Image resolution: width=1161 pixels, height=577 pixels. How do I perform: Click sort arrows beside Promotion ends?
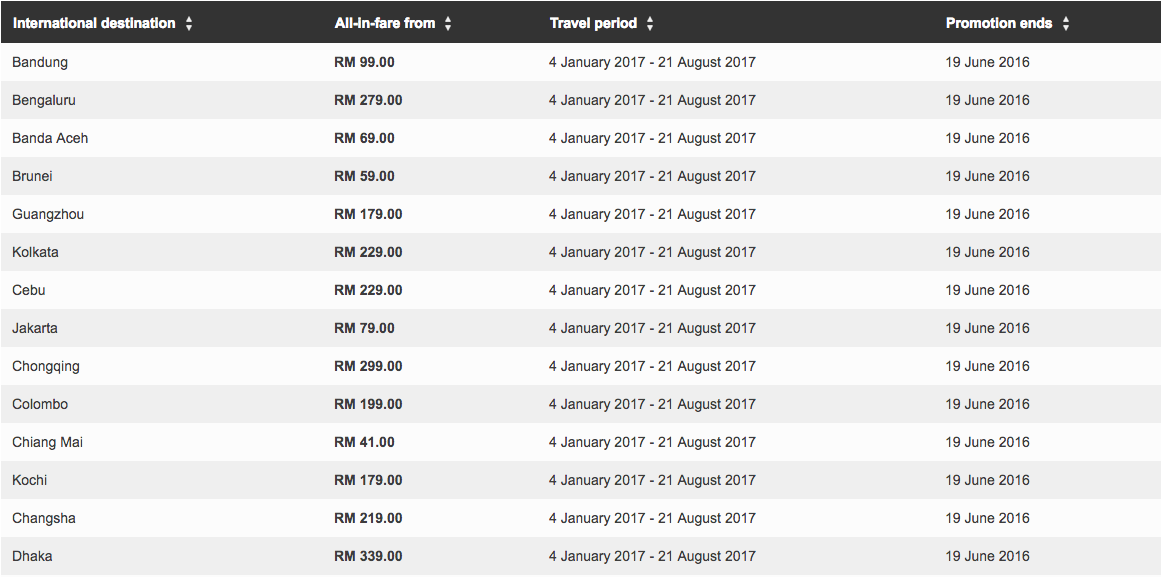coord(1066,24)
